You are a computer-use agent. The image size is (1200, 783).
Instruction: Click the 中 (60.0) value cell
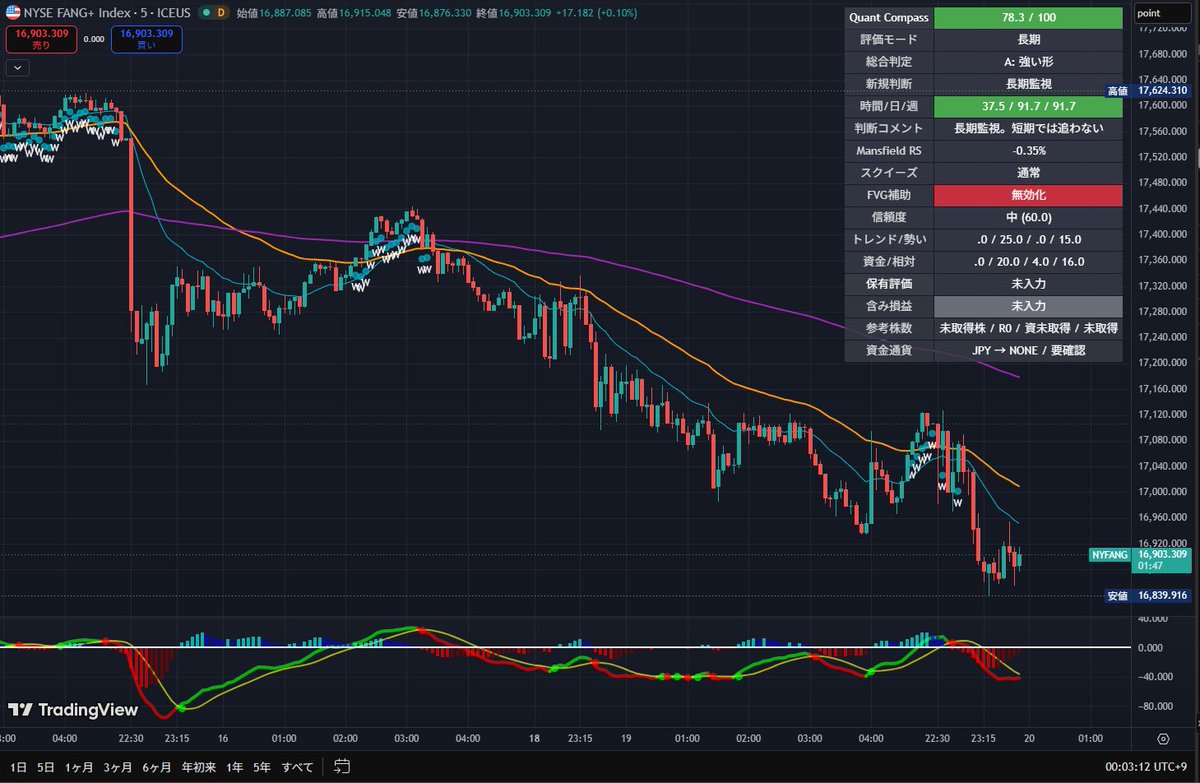coord(1028,217)
